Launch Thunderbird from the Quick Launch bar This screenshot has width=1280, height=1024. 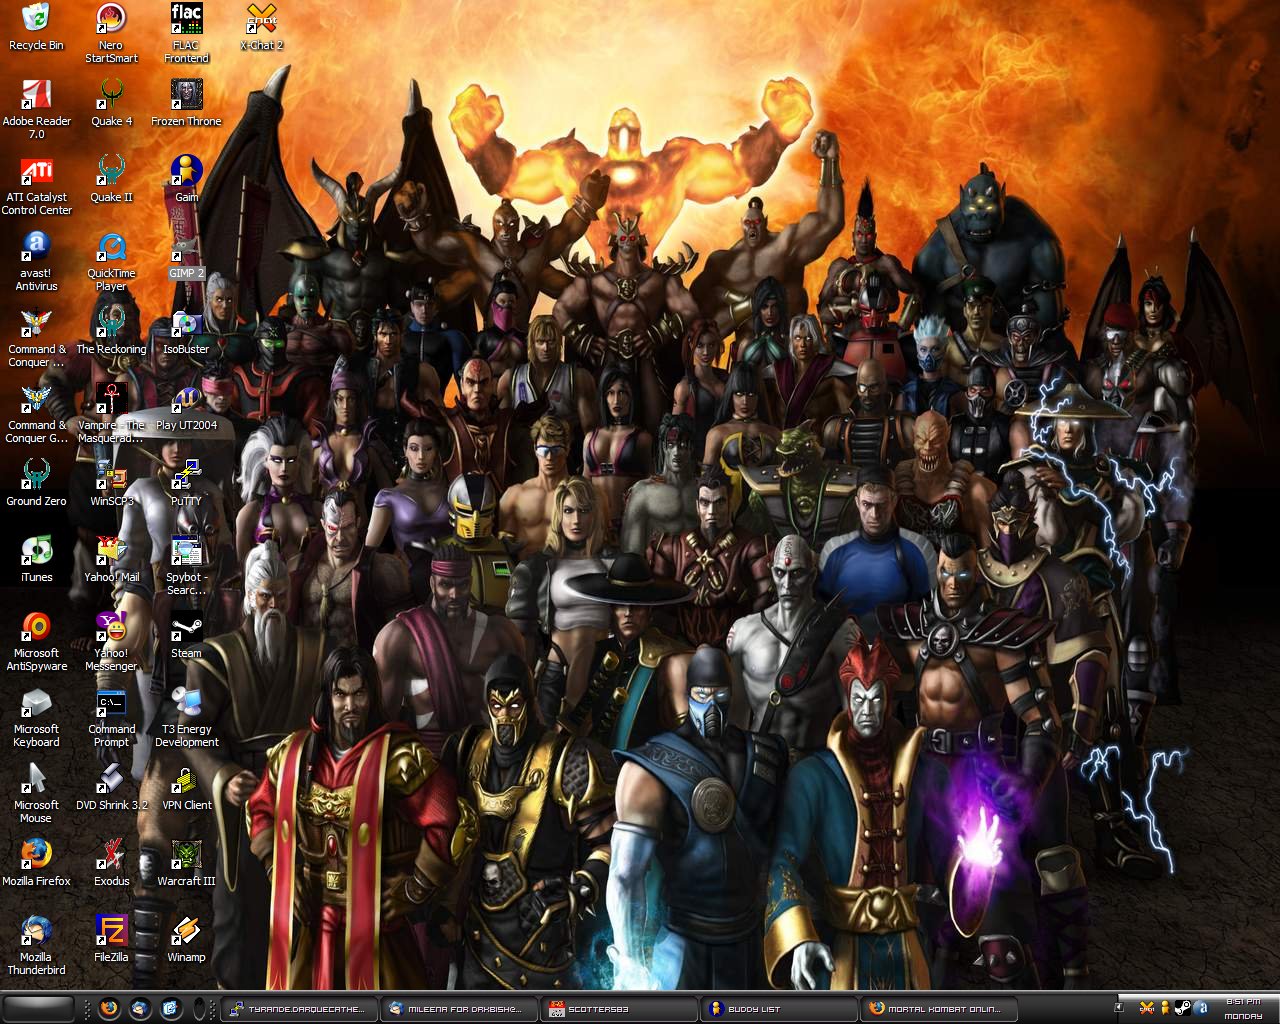coord(140,1008)
